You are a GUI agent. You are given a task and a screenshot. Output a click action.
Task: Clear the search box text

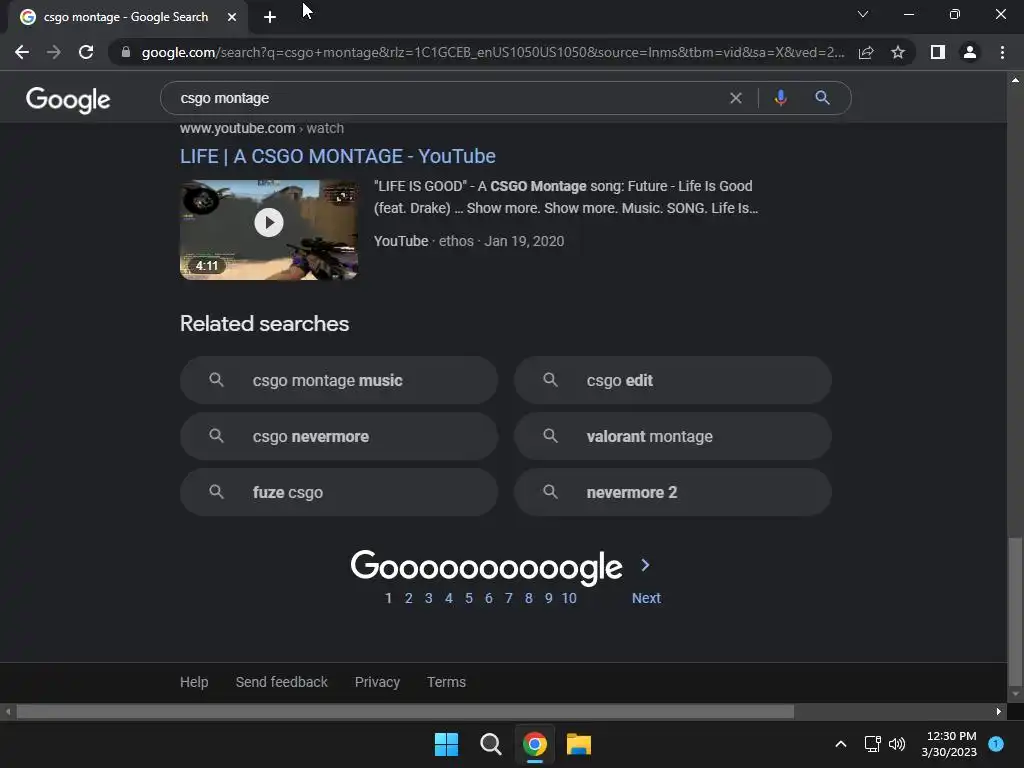pyautogui.click(x=736, y=98)
